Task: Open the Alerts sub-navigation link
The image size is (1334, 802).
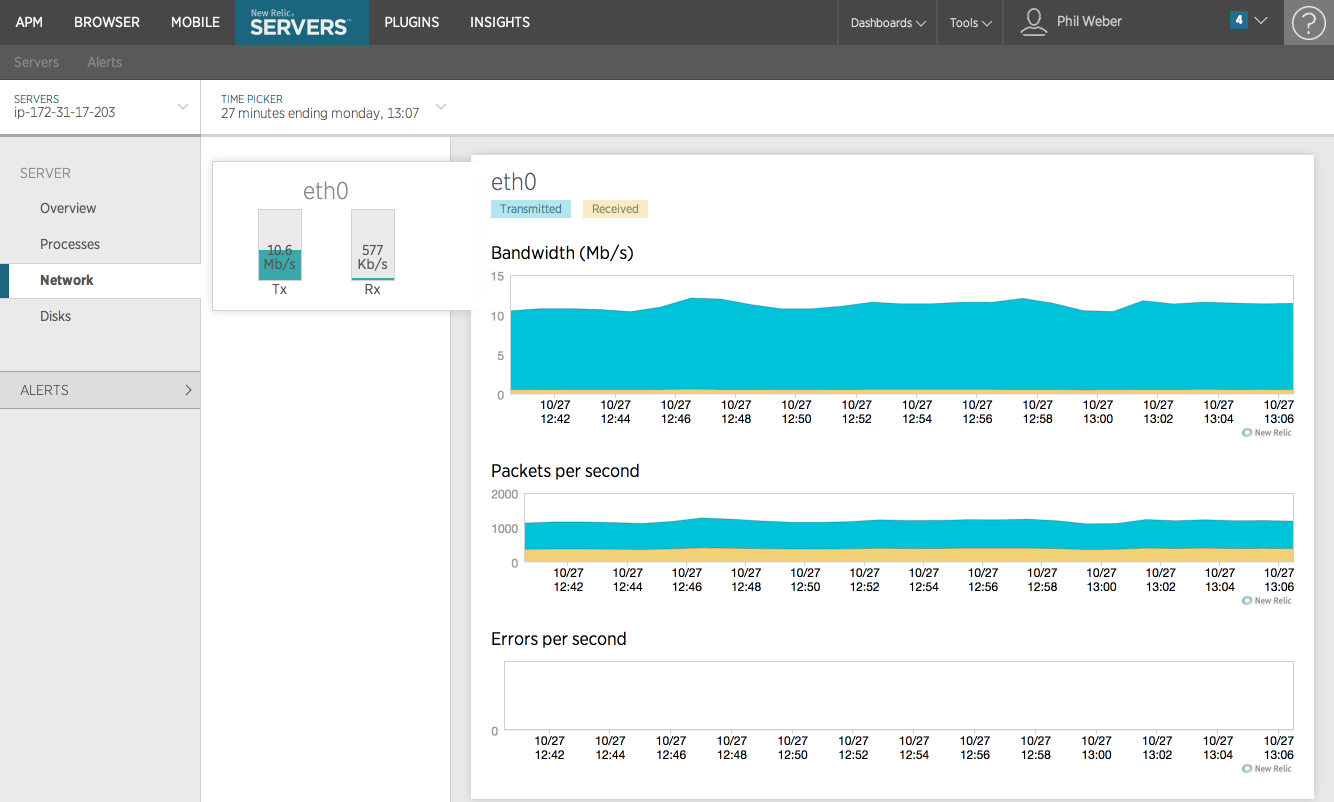Action: [104, 62]
